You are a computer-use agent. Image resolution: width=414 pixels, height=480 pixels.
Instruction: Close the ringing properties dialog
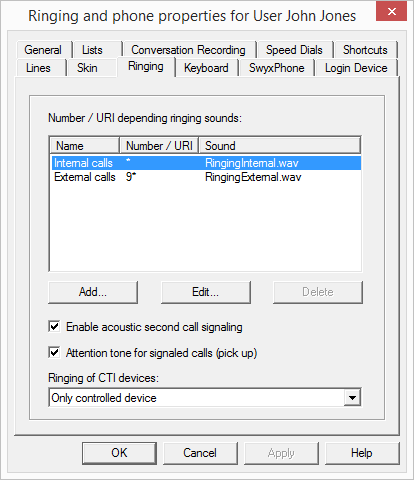pyautogui.click(x=391, y=12)
